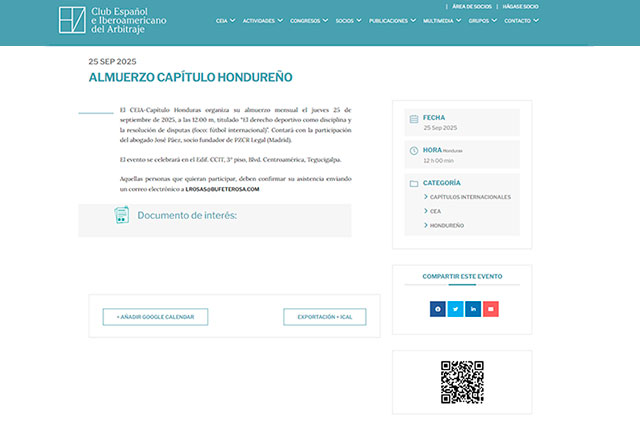Open the Contacto menu

[521, 20]
